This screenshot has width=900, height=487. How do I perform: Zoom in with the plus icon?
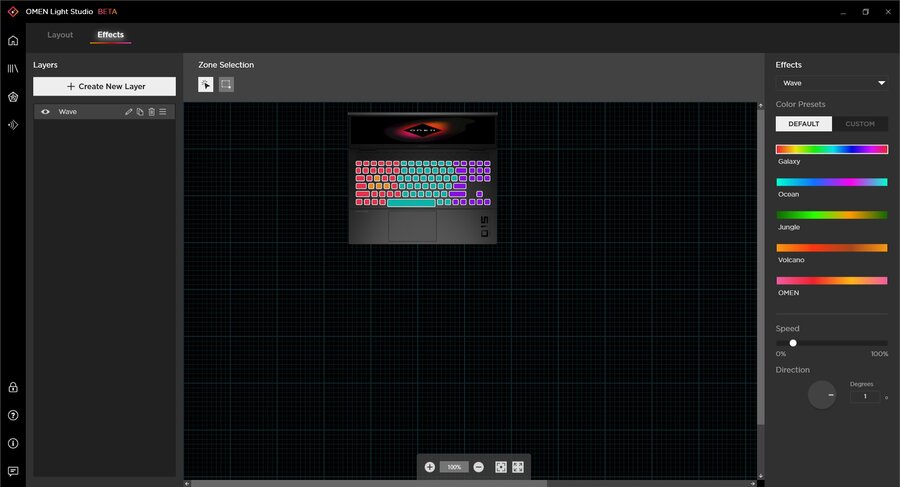[429, 467]
